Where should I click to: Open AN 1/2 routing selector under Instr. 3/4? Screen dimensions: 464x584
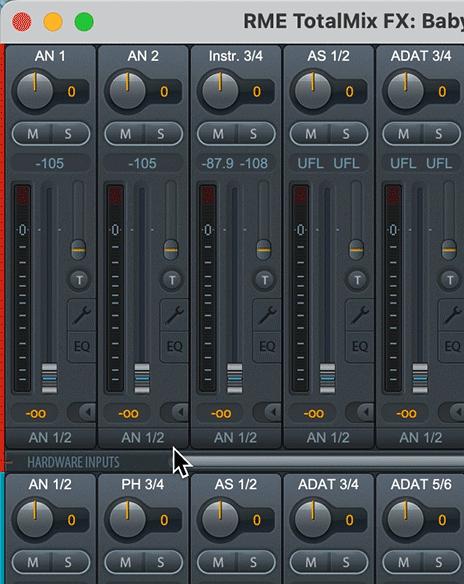[x=236, y=438]
